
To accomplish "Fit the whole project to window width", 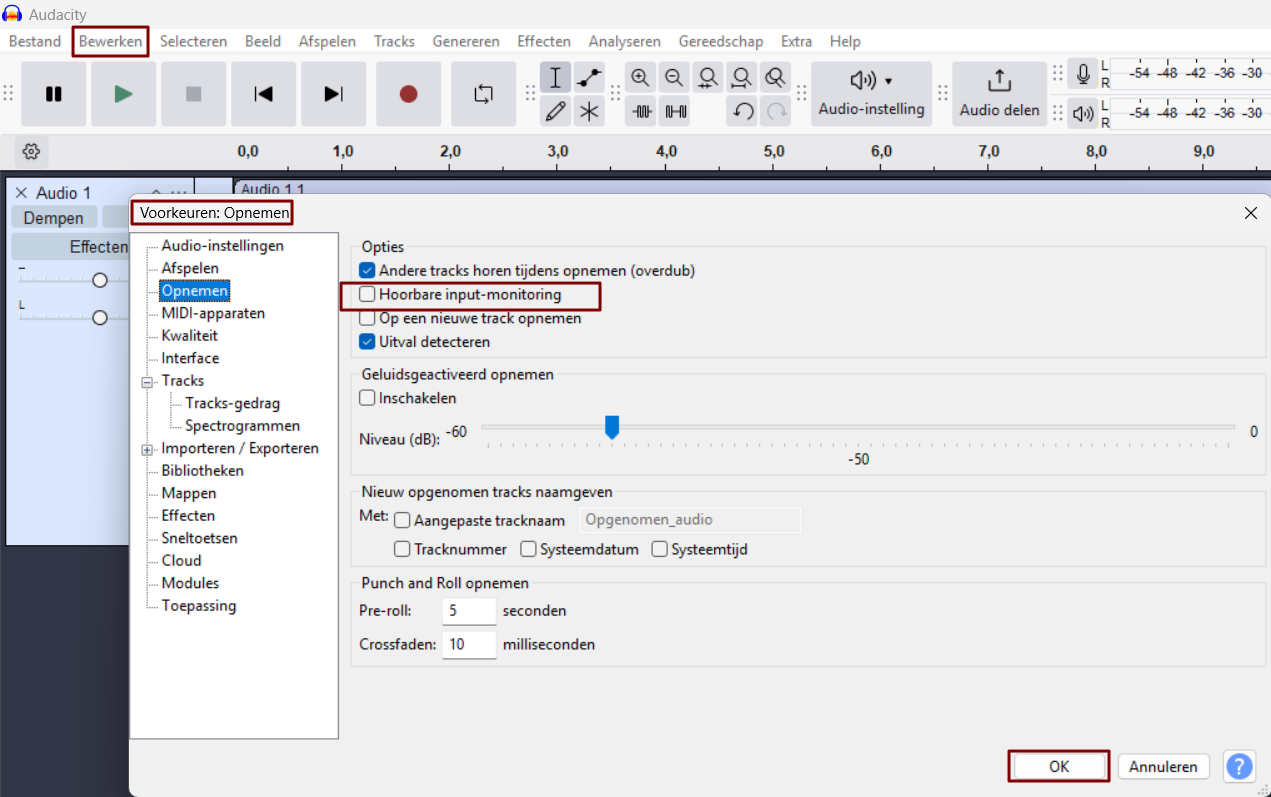I will pyautogui.click(x=741, y=78).
